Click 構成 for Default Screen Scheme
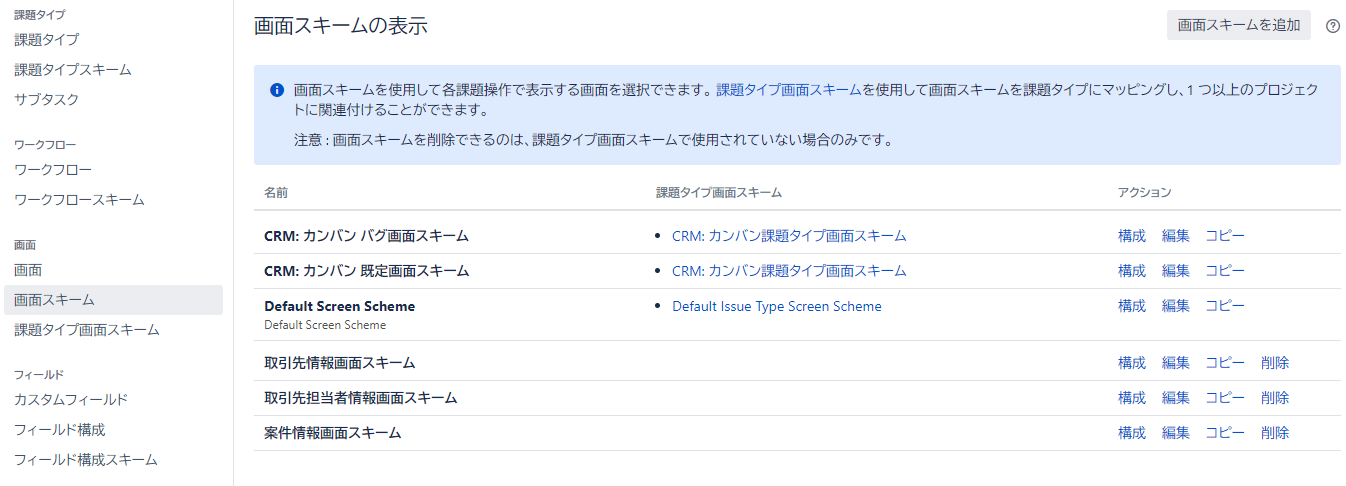The height and width of the screenshot is (486, 1346). point(1132,306)
